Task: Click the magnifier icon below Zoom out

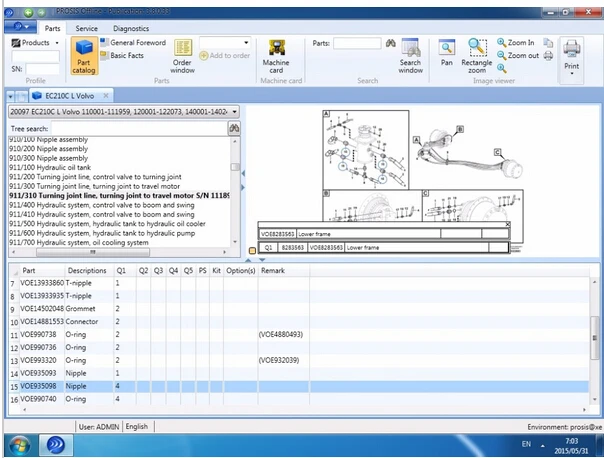Action: click(x=502, y=68)
